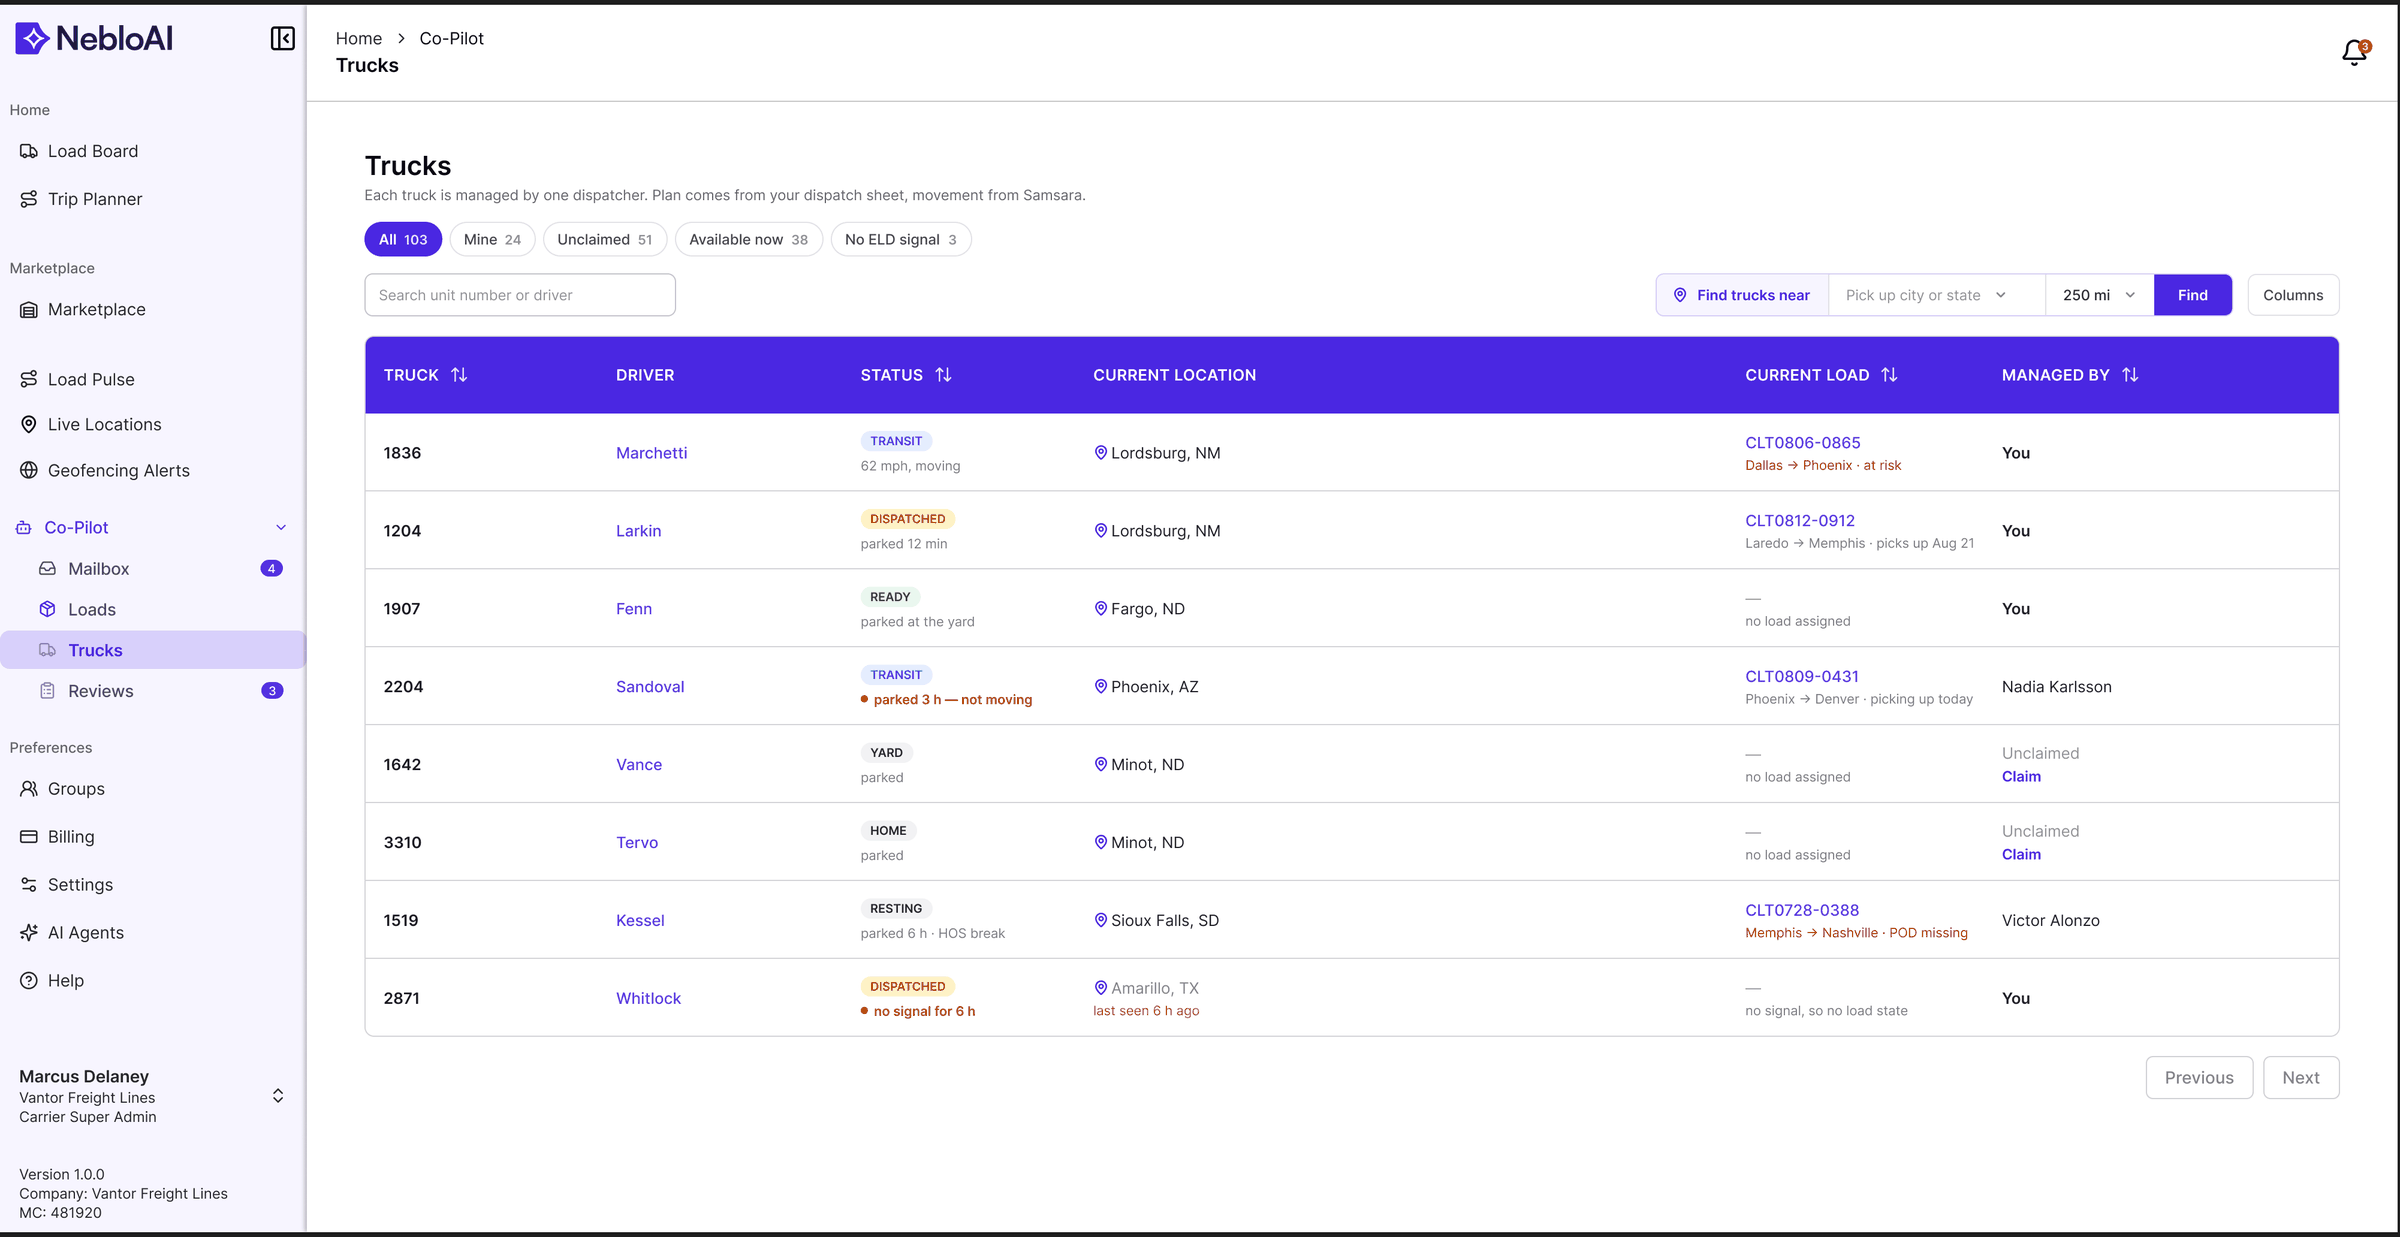The image size is (2400, 1237).
Task: Click the Live Locations pin icon
Action: pyautogui.click(x=29, y=424)
